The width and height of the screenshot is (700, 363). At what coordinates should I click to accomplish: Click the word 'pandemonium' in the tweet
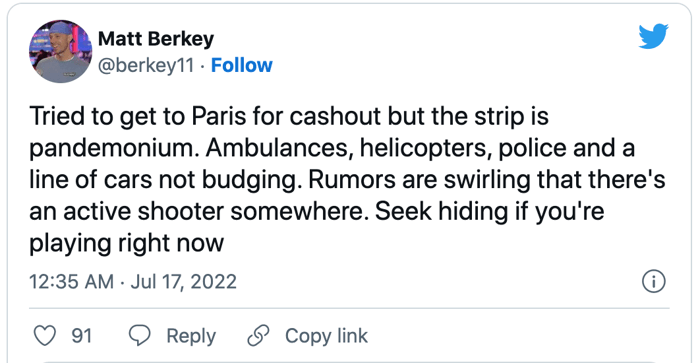(x=115, y=148)
